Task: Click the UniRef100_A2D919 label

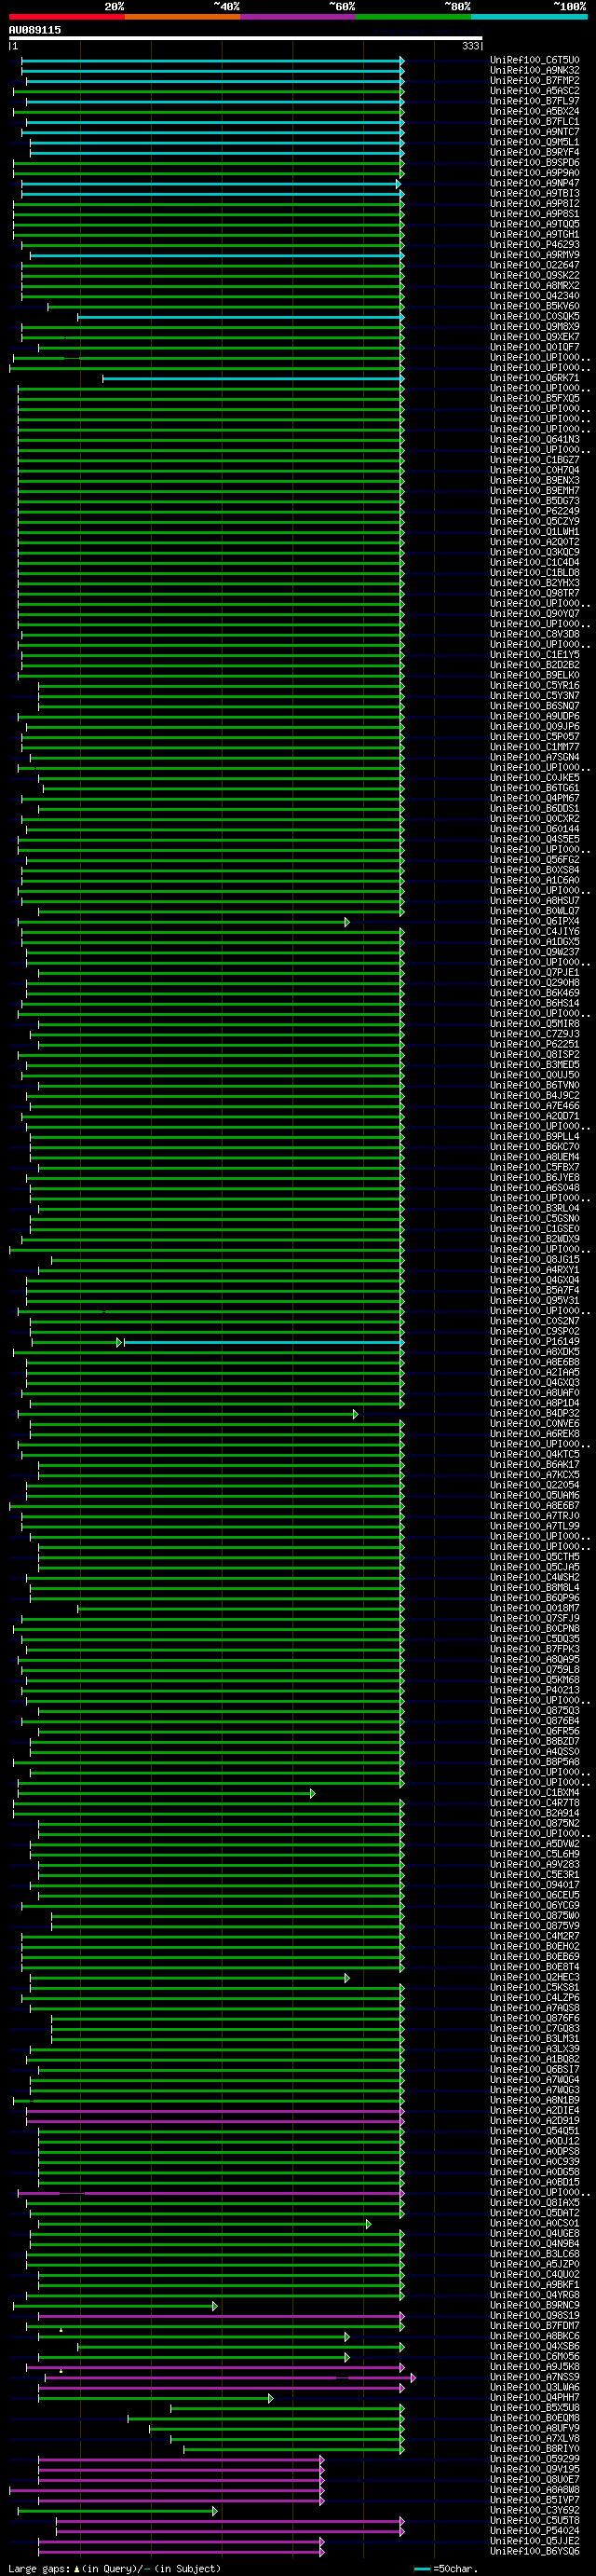Action: coord(534,2121)
